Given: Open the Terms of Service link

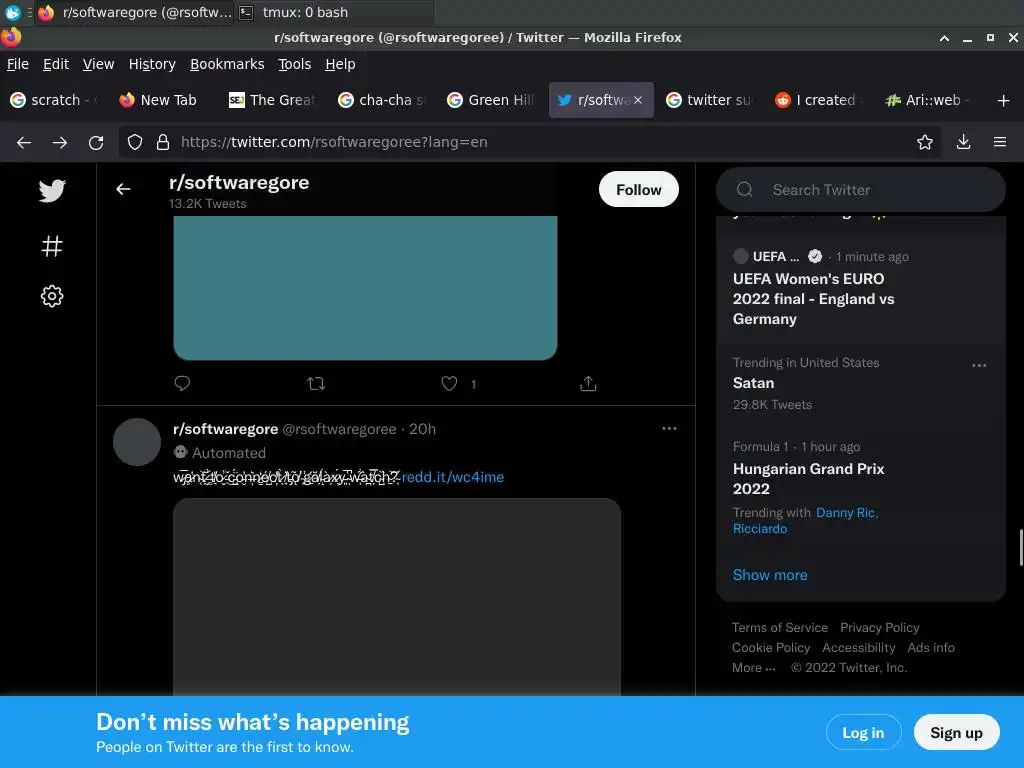Looking at the screenshot, I should [x=780, y=628].
